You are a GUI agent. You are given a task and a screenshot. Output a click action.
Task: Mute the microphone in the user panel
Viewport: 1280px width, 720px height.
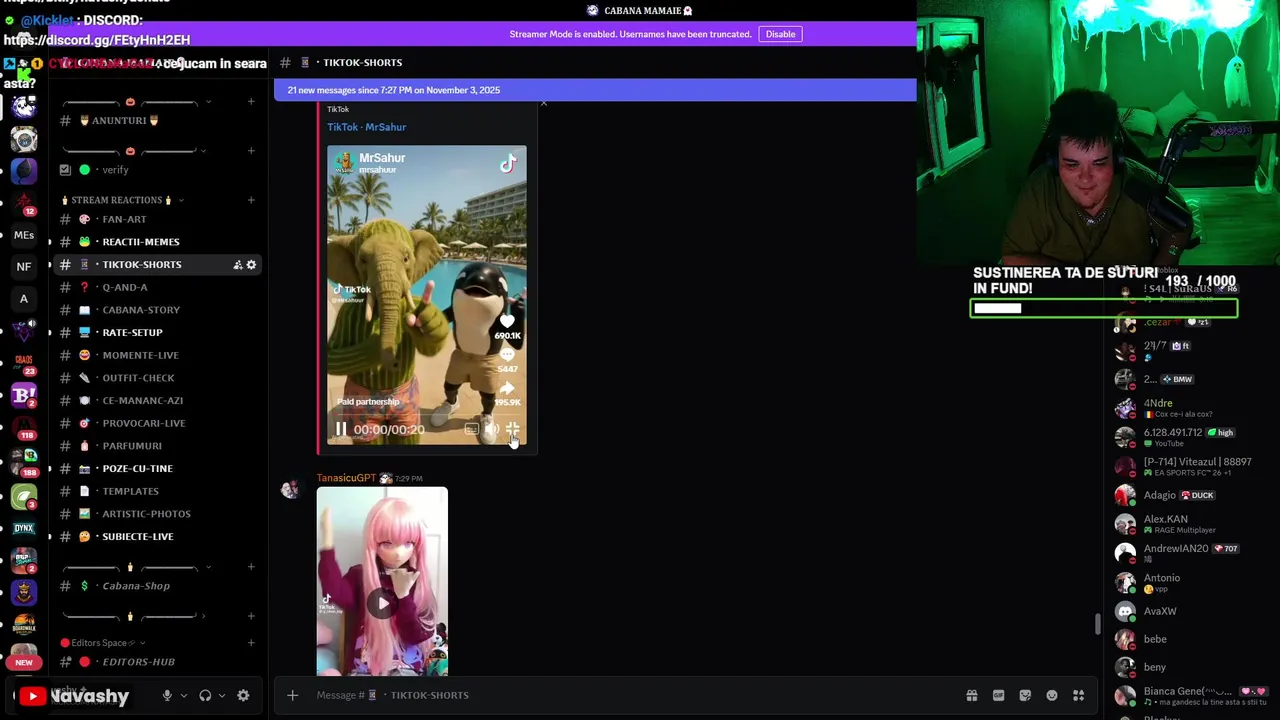coord(167,695)
